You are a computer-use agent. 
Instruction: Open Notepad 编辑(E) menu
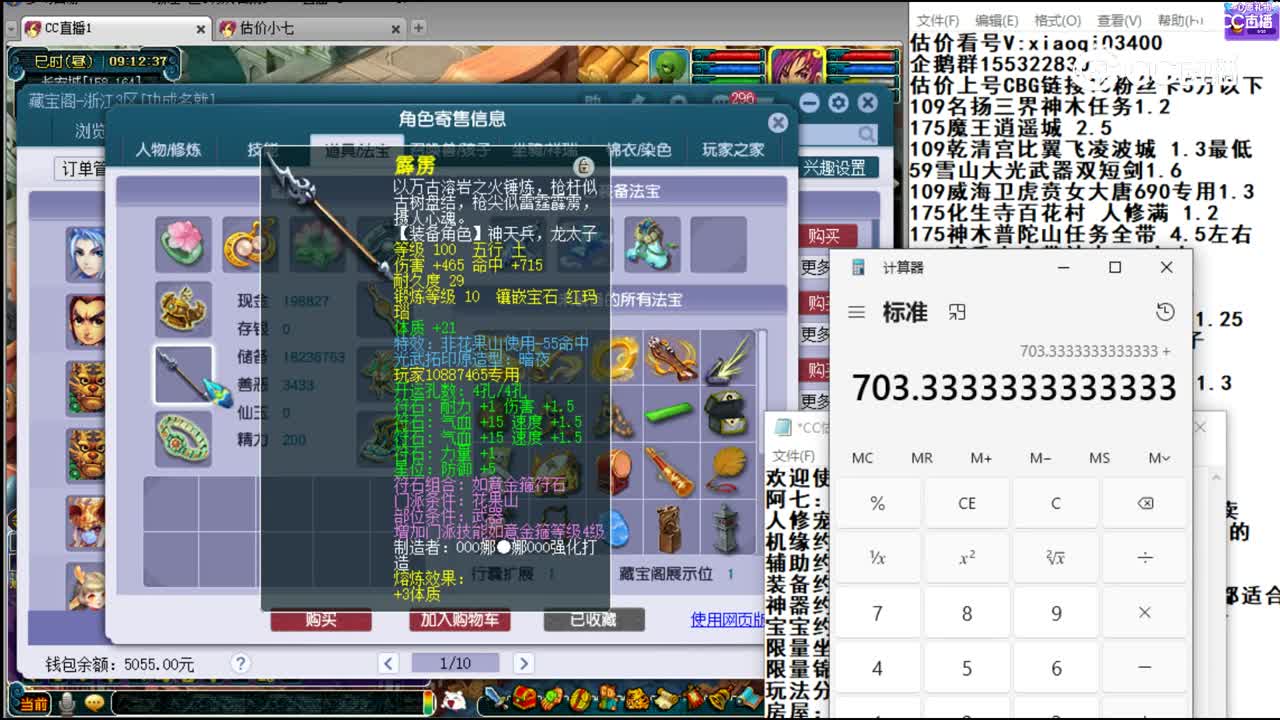point(997,20)
